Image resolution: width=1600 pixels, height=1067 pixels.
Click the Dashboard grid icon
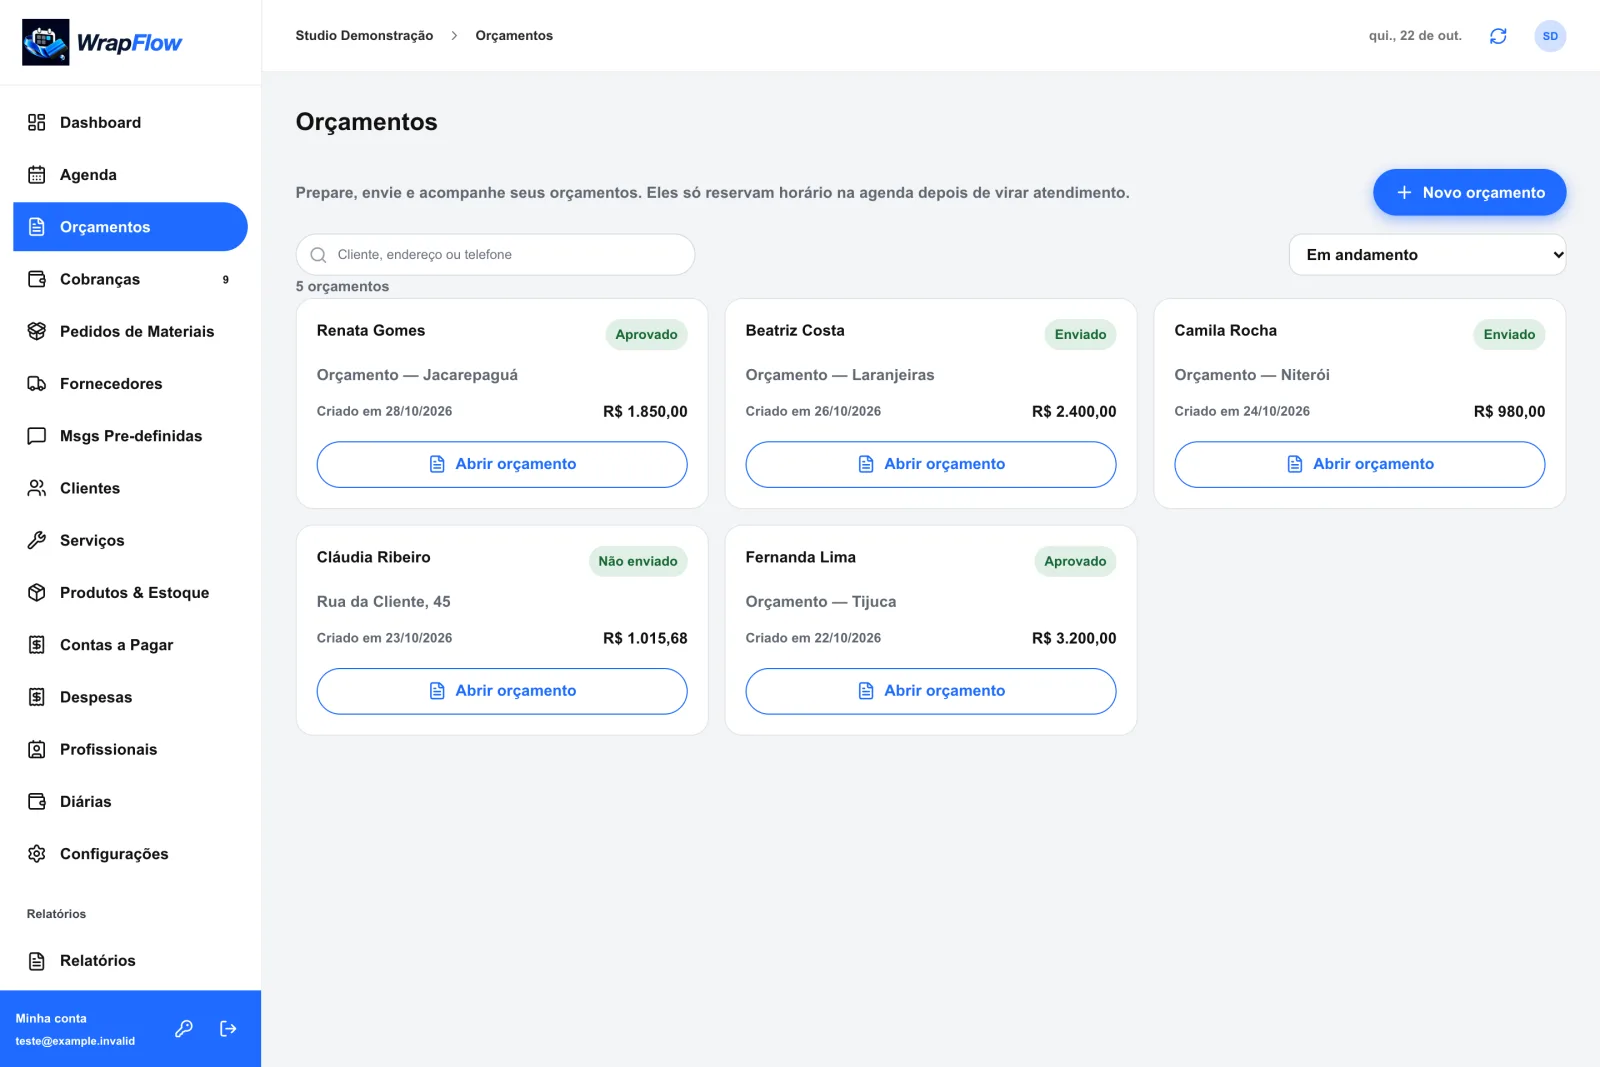click(x=37, y=122)
